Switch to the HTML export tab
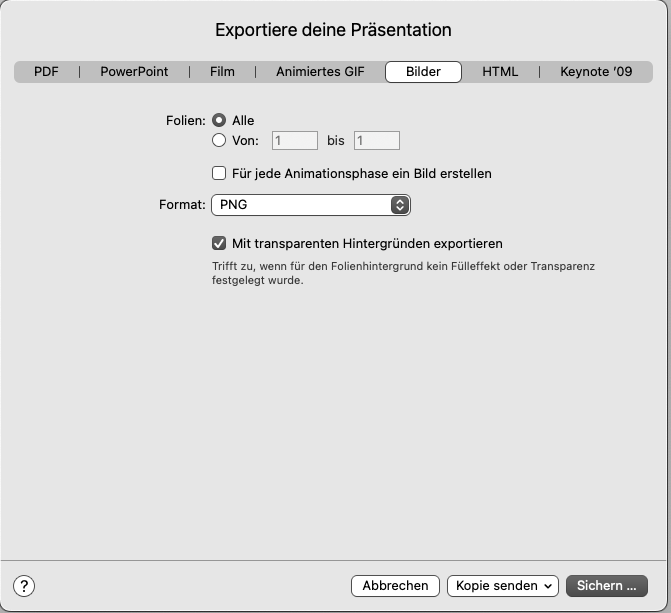Viewport: 671px width, 613px height. 500,72
